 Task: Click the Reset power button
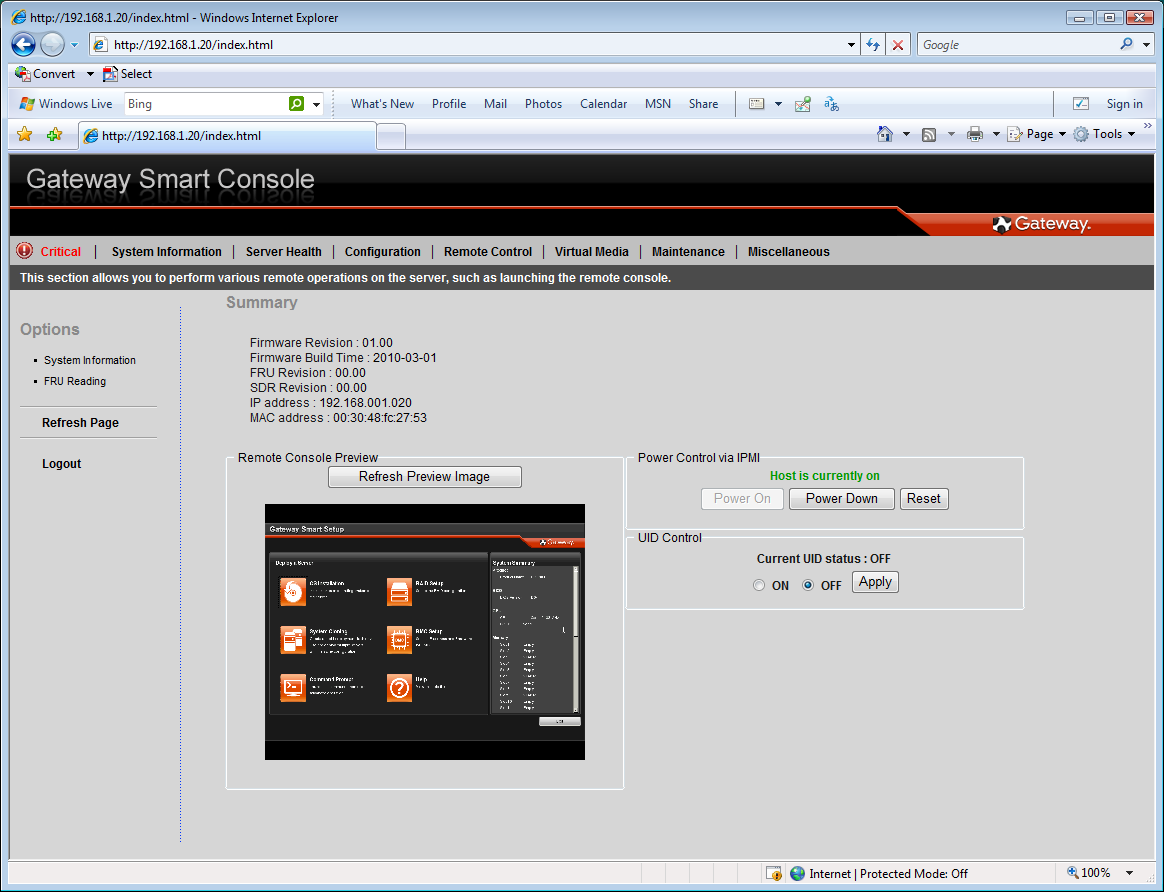pos(923,499)
